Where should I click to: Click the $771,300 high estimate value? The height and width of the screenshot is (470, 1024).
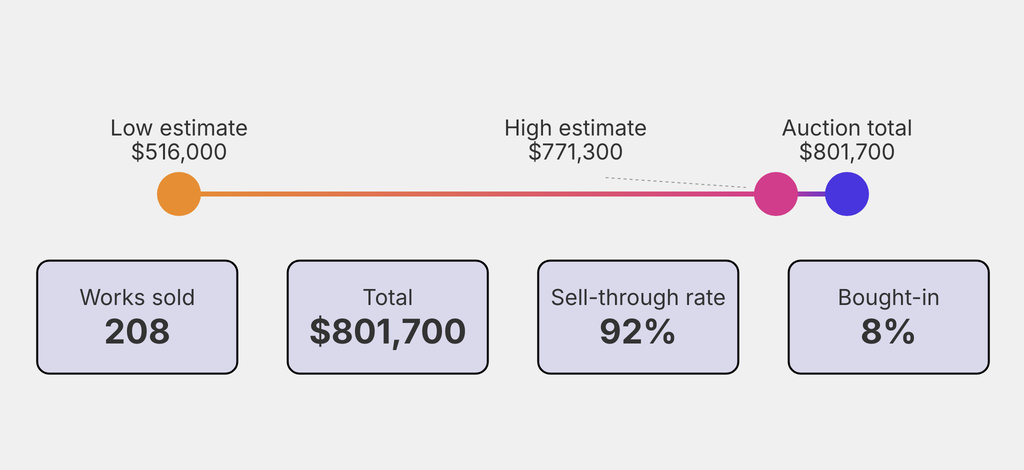(575, 152)
